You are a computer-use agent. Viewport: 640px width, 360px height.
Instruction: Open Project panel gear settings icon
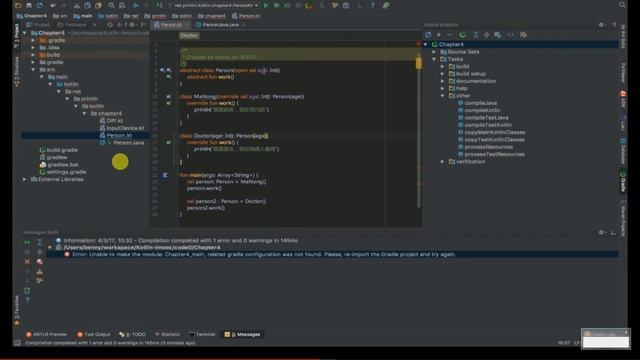pyautogui.click(x=132, y=25)
